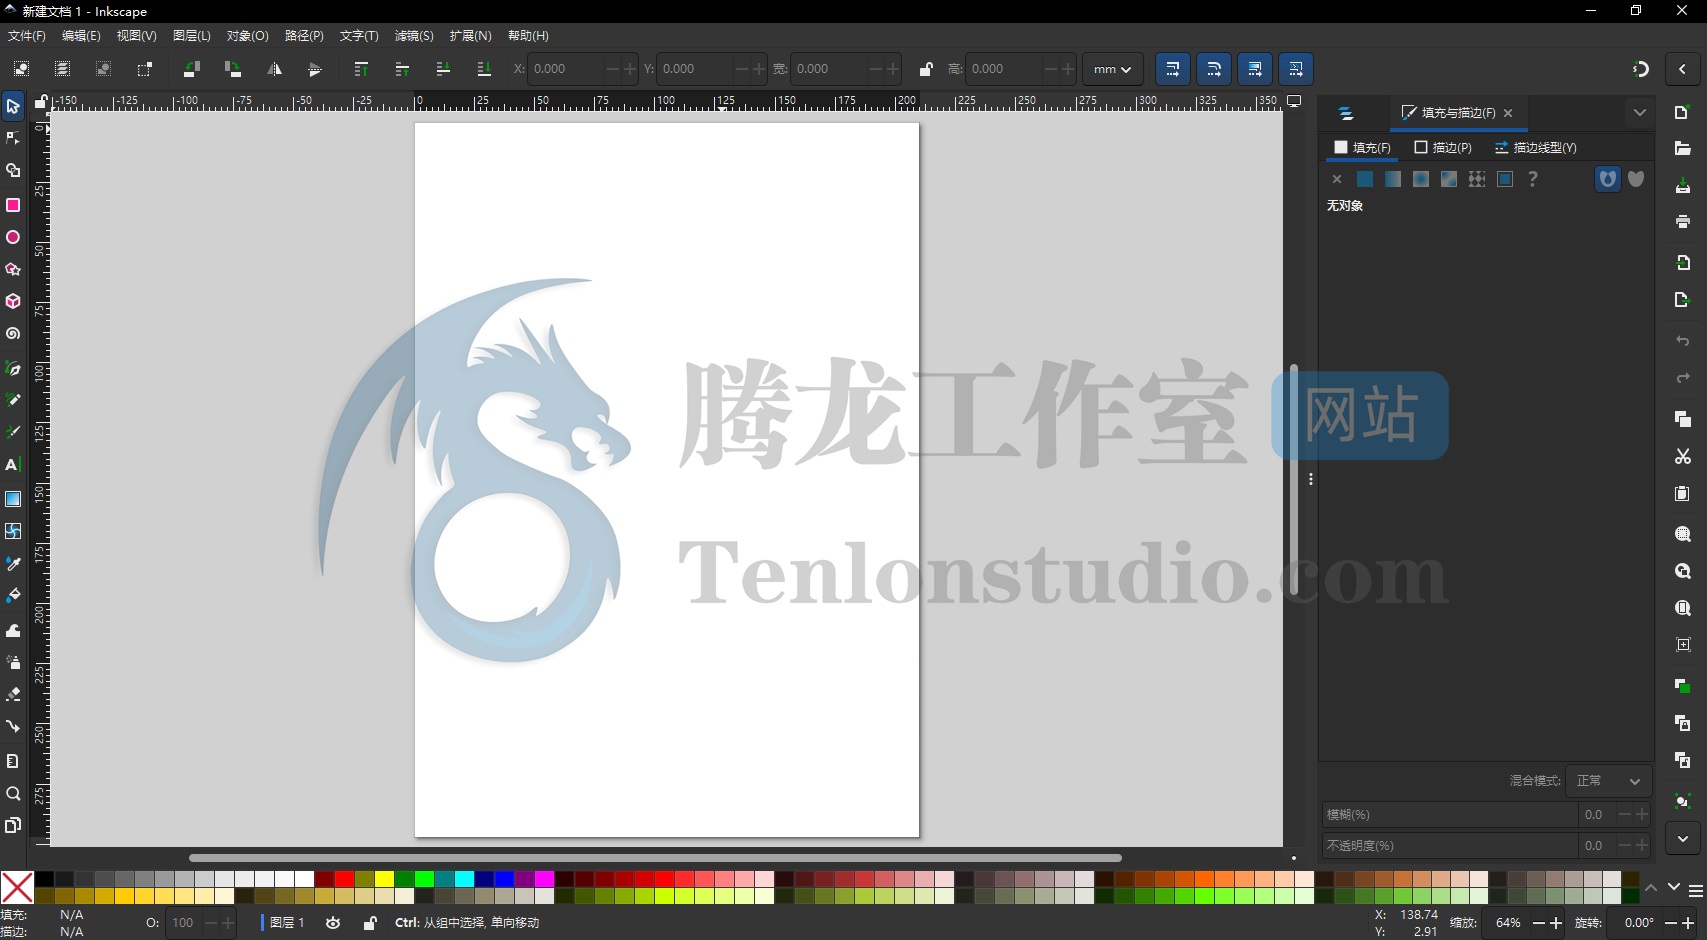Select the Spiral tool
This screenshot has height=940, width=1707.
point(14,333)
